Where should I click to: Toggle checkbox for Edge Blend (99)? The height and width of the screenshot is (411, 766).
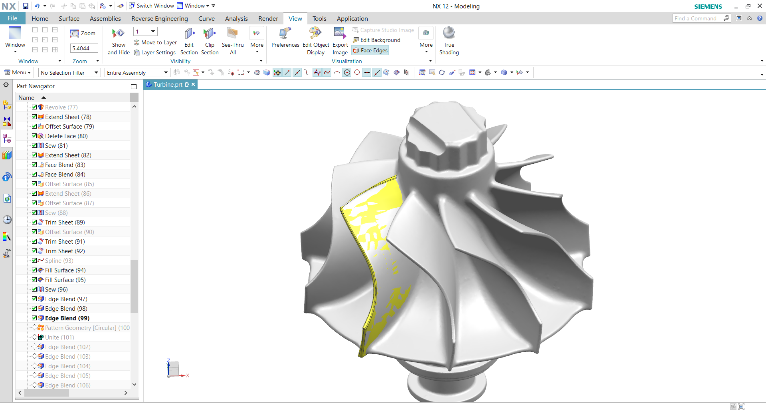click(35, 318)
